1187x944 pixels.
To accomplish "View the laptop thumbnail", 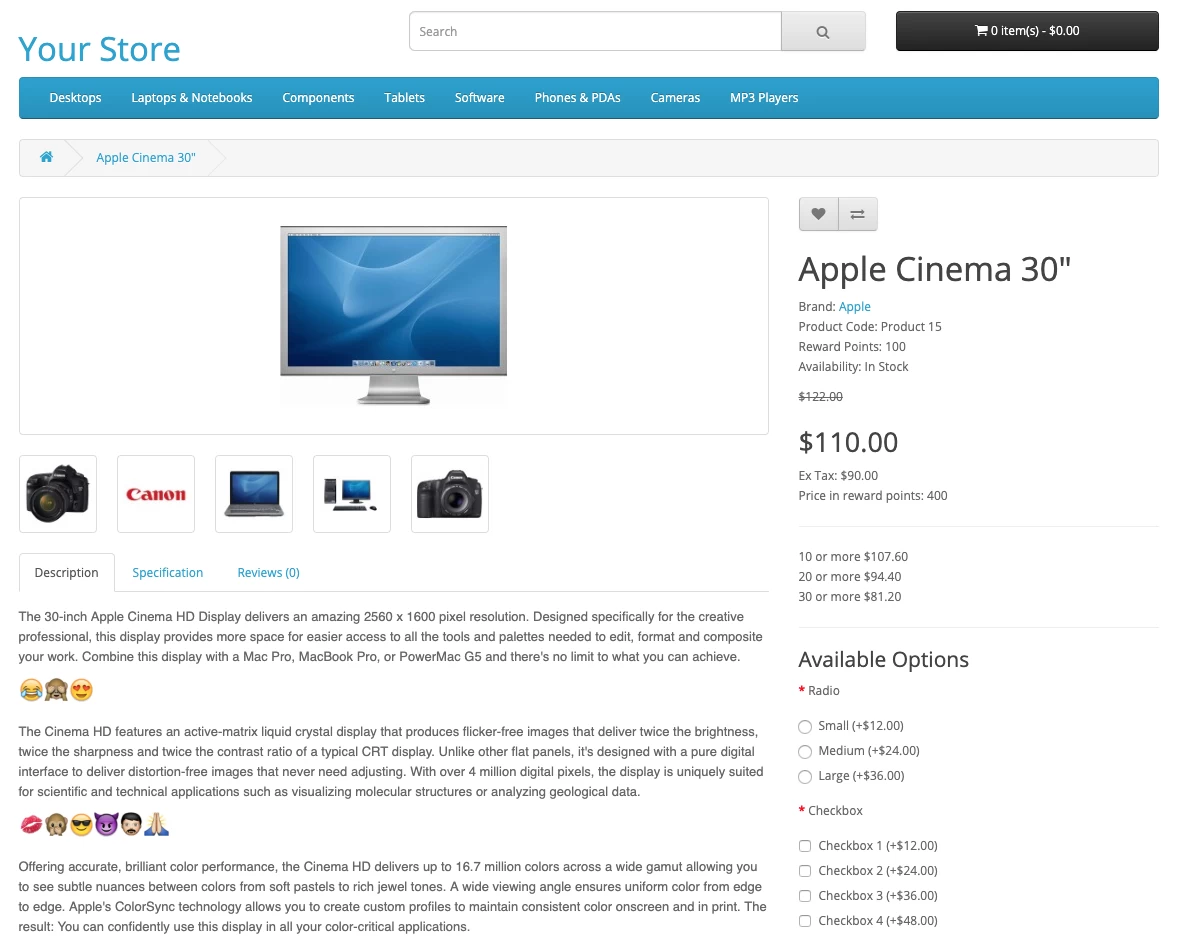I will click(x=254, y=494).
